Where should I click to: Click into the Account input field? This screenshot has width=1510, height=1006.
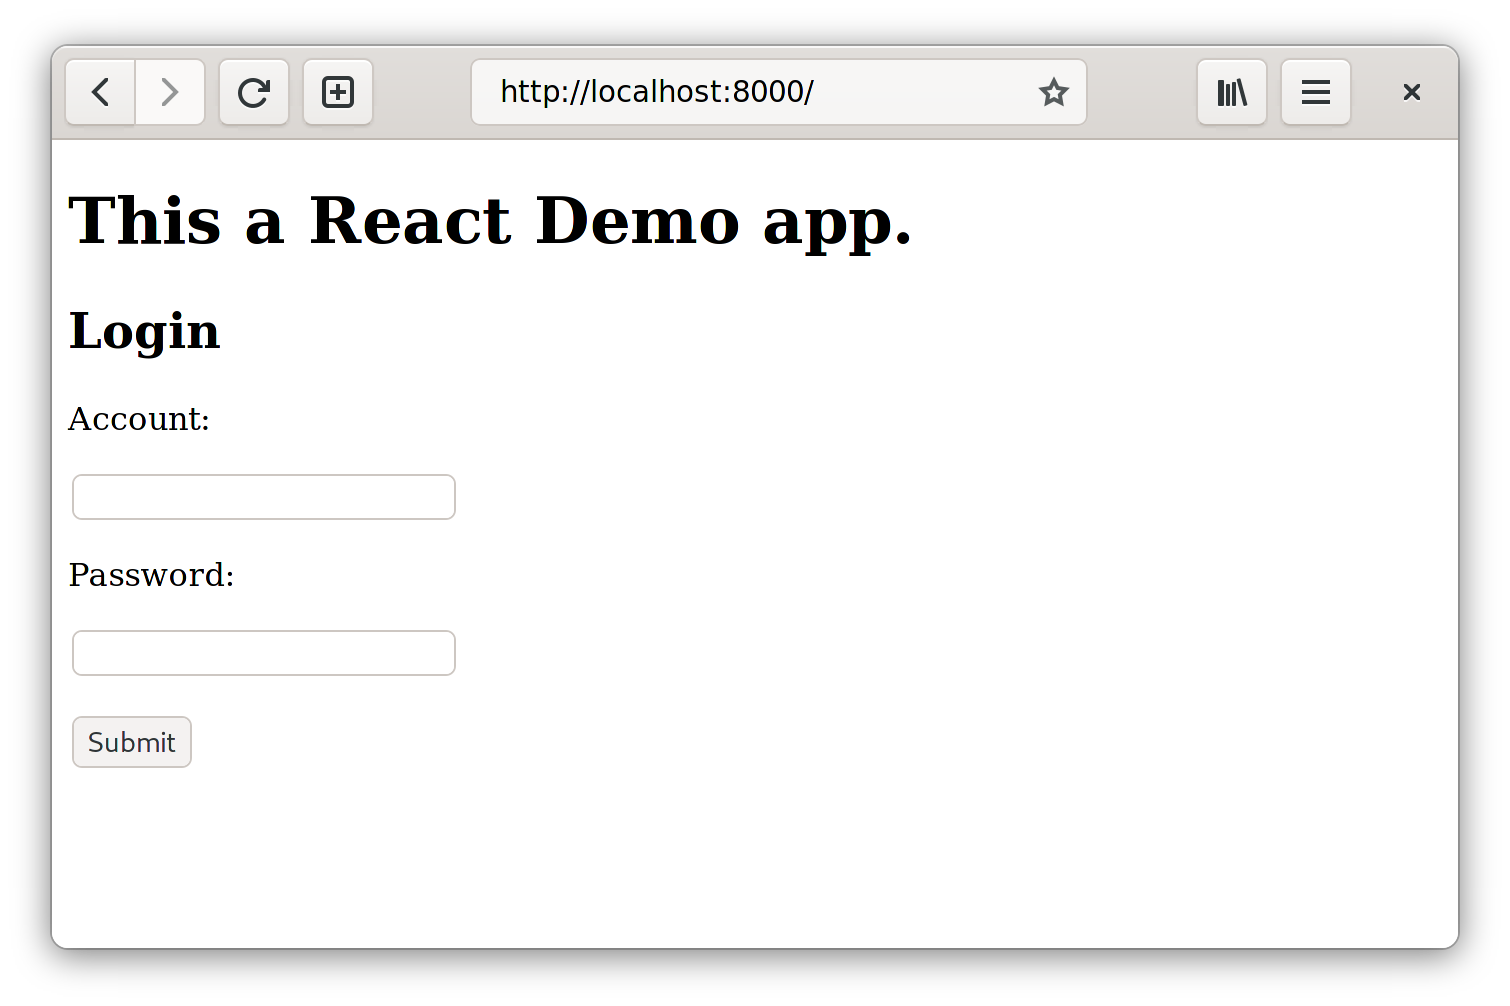[264, 497]
